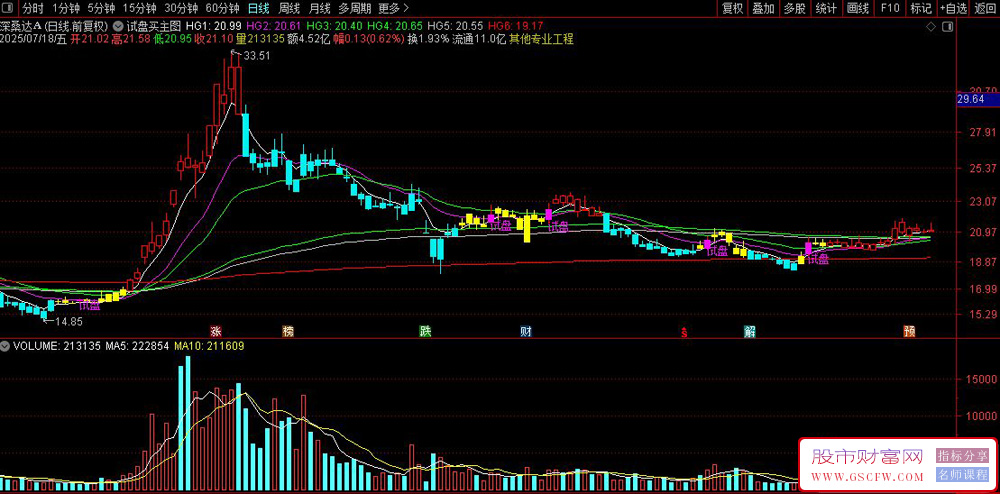Select the 月线 monthly period tab
The height and width of the screenshot is (494, 1000).
pos(319,8)
